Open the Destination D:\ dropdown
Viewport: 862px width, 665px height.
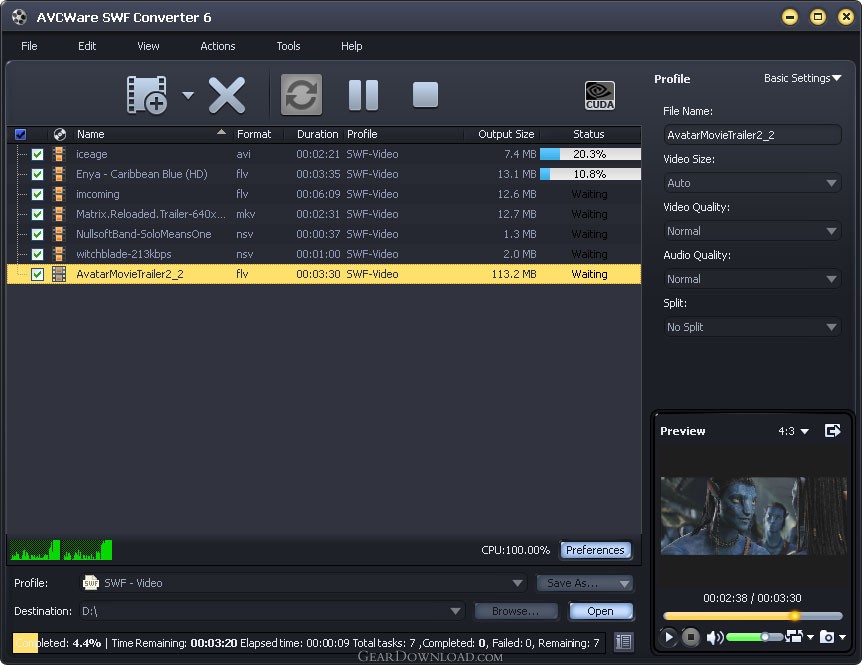[x=272, y=611]
